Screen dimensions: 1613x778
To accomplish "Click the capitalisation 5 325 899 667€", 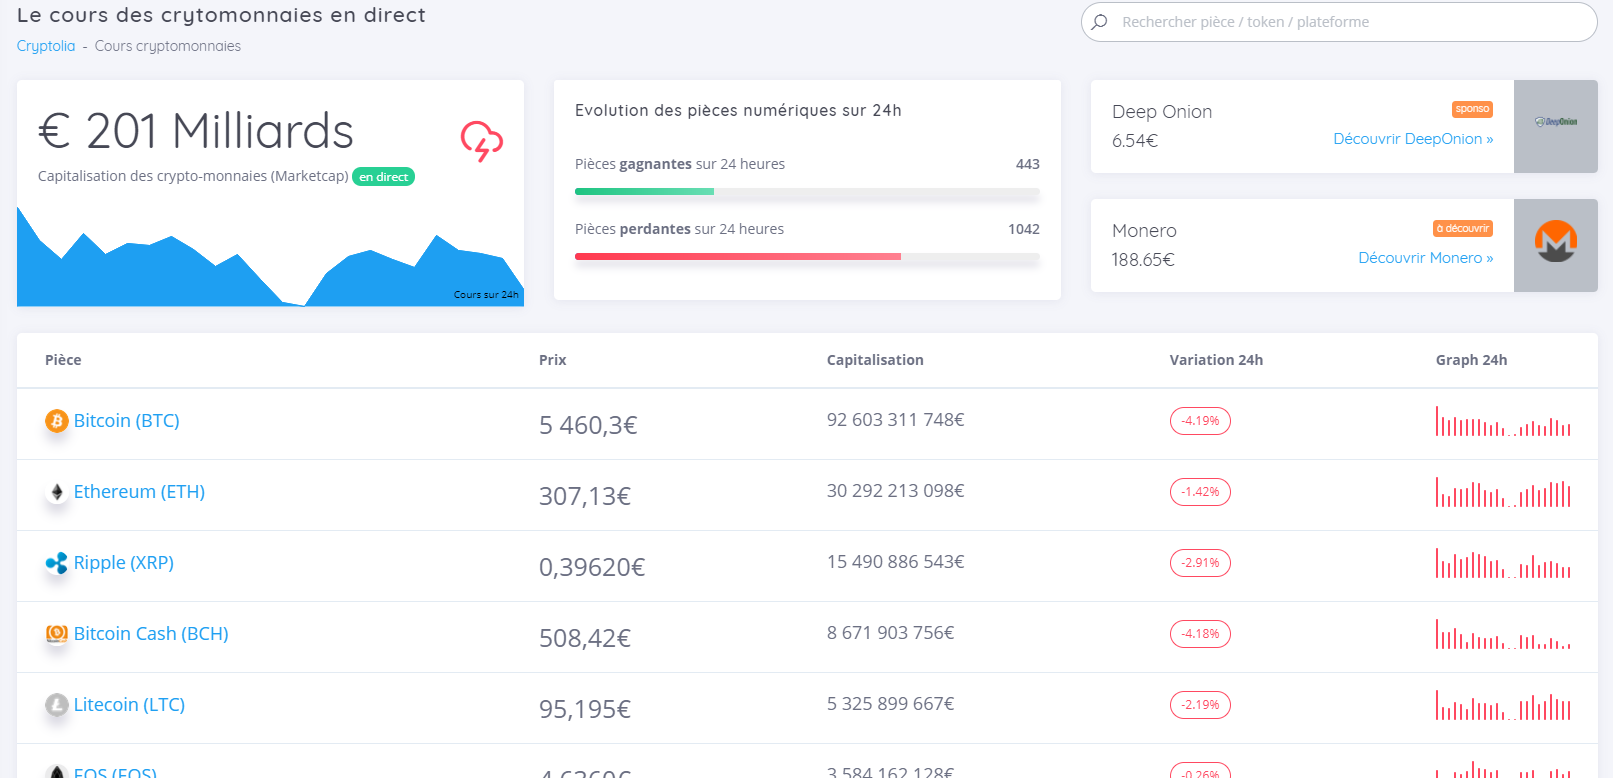I will coord(890,704).
